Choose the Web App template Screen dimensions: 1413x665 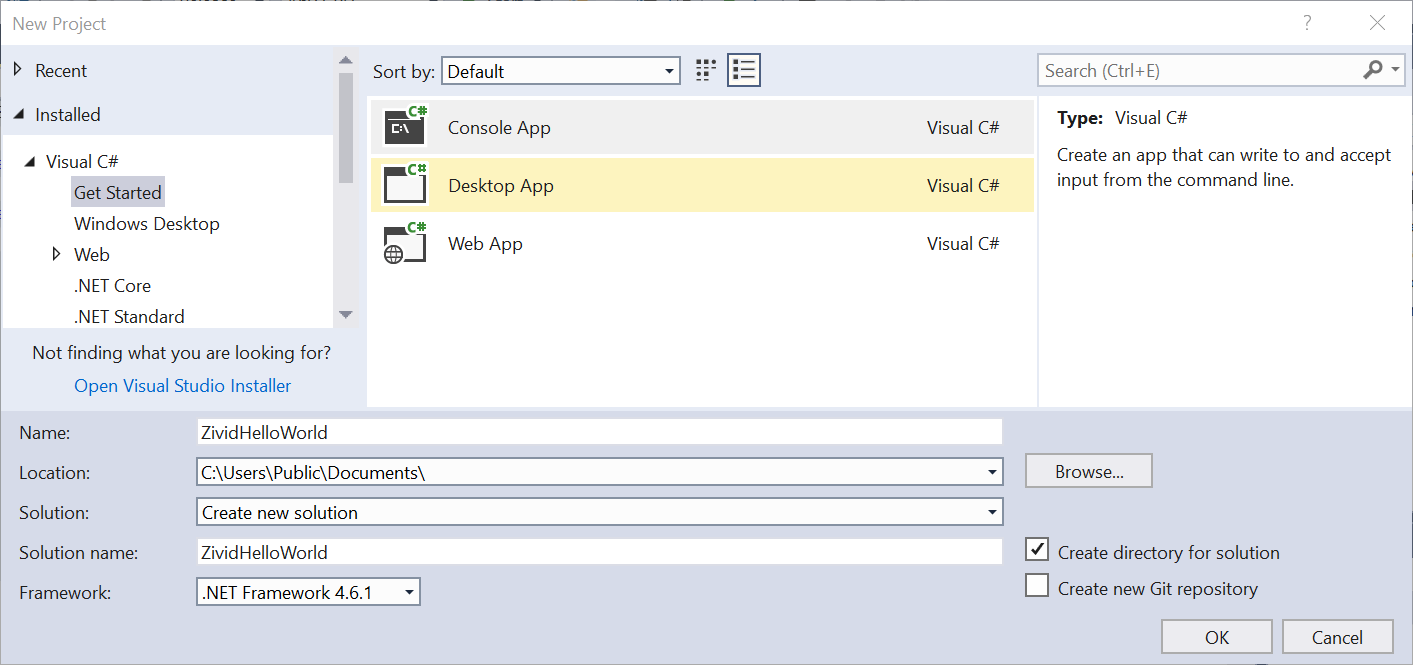pos(702,243)
